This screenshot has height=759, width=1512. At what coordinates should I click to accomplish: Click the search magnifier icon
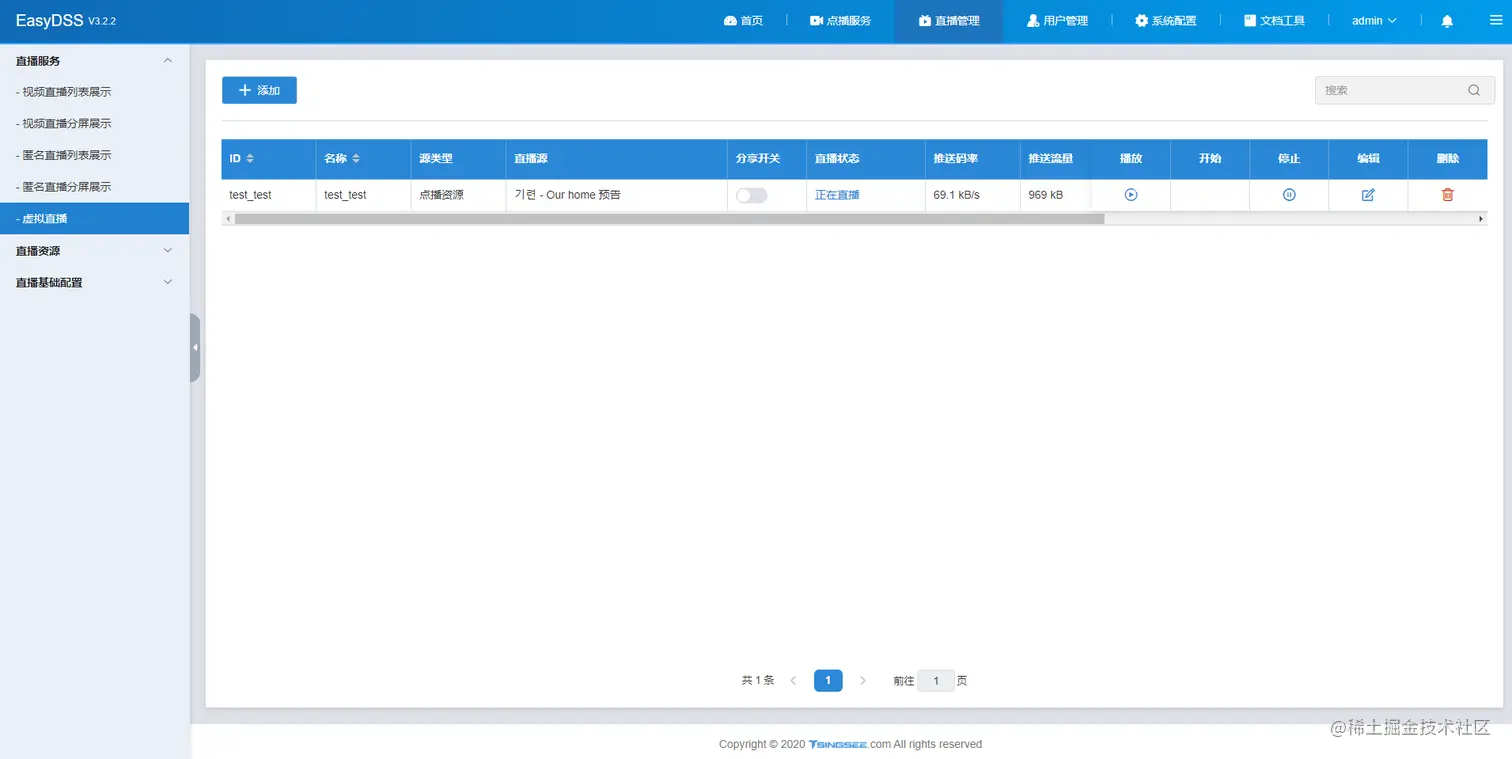click(x=1474, y=90)
